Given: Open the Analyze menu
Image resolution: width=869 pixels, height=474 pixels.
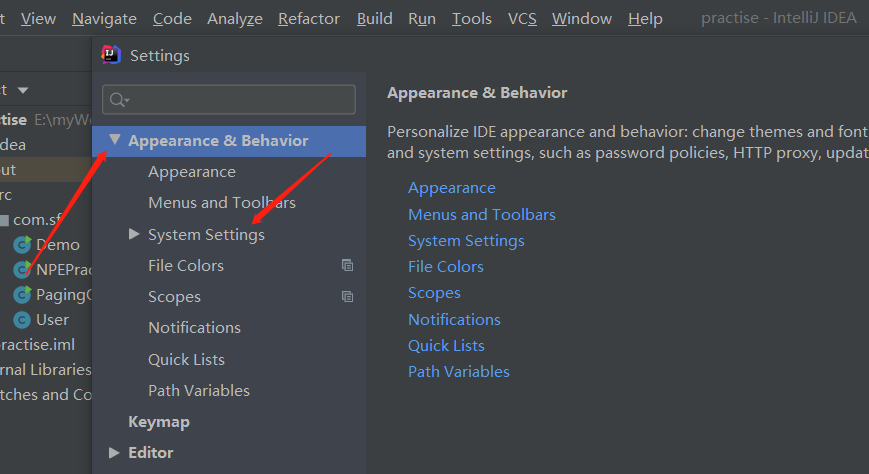Looking at the screenshot, I should pyautogui.click(x=234, y=19).
